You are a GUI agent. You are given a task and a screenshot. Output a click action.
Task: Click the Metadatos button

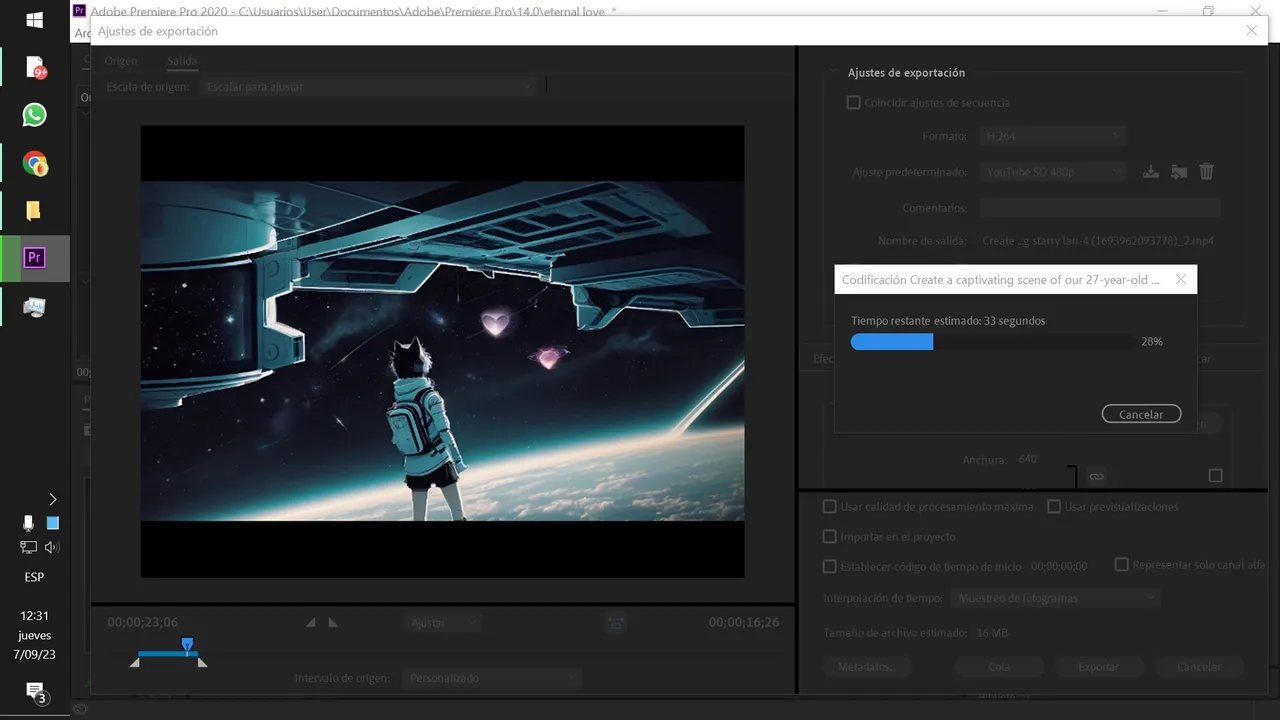(867, 667)
